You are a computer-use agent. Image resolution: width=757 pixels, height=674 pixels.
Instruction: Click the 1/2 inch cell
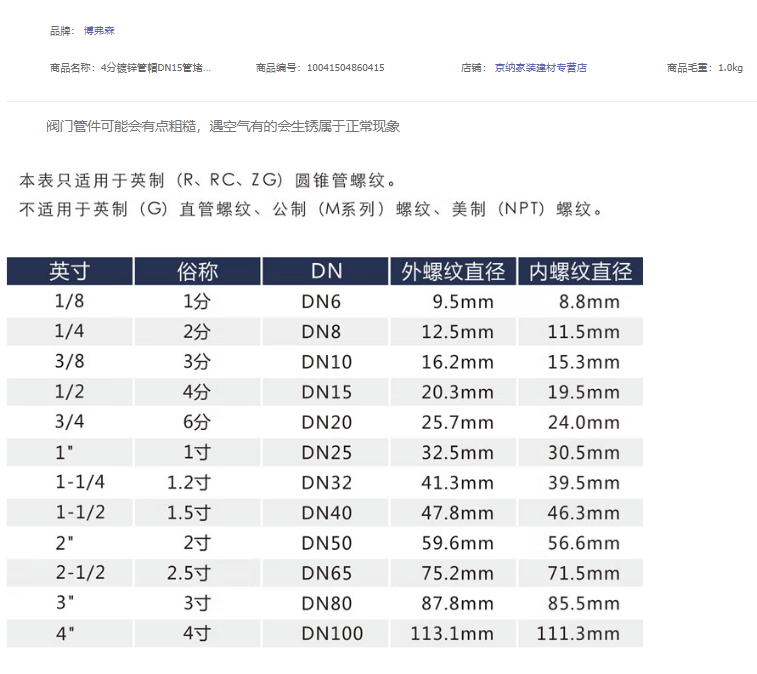70,392
